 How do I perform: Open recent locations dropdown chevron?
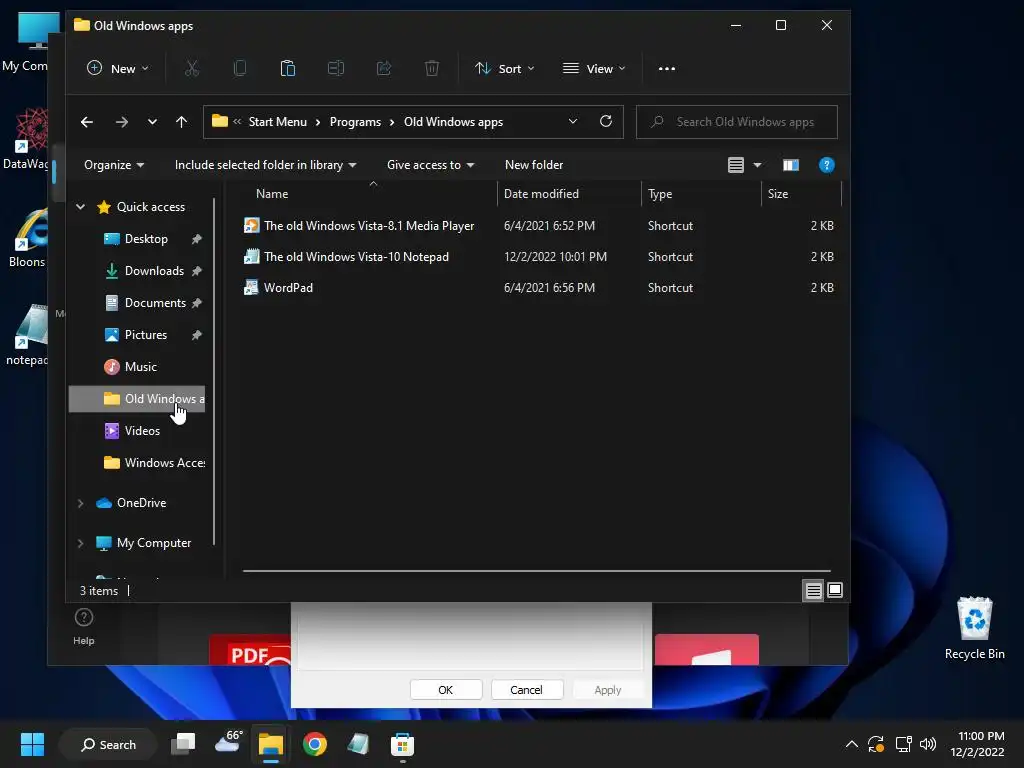tap(152, 122)
